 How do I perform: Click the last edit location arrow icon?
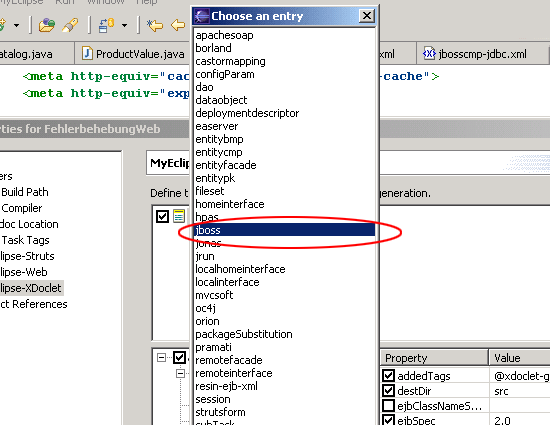pos(155,25)
